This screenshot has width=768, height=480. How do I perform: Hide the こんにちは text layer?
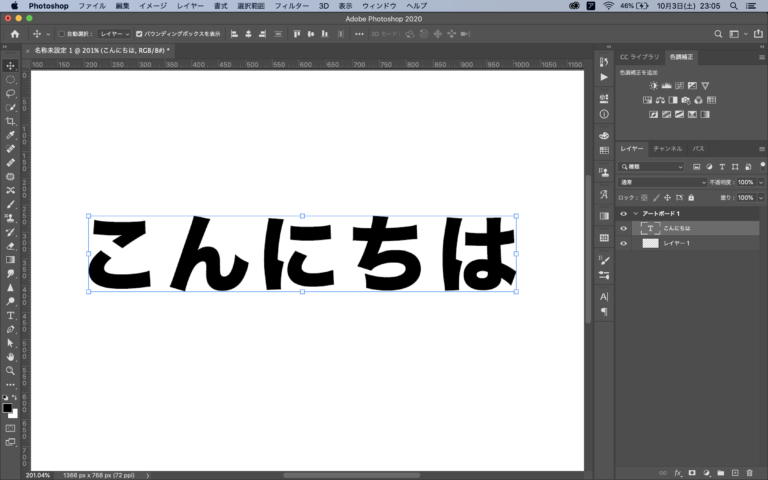pos(623,228)
